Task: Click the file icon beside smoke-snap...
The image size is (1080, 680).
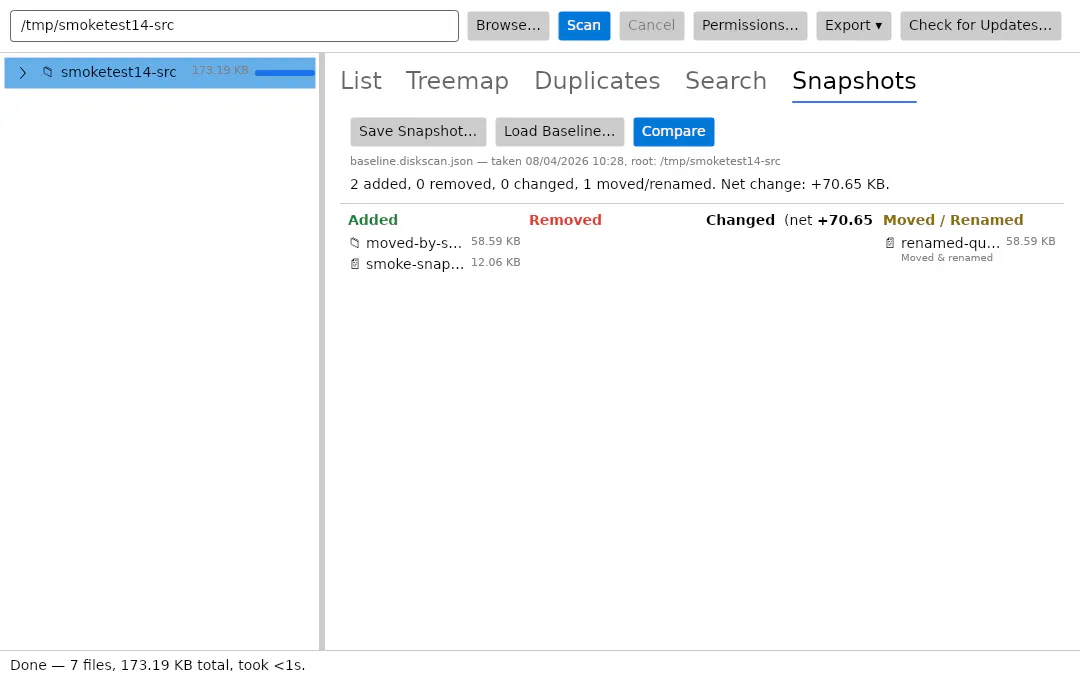Action: [355, 264]
